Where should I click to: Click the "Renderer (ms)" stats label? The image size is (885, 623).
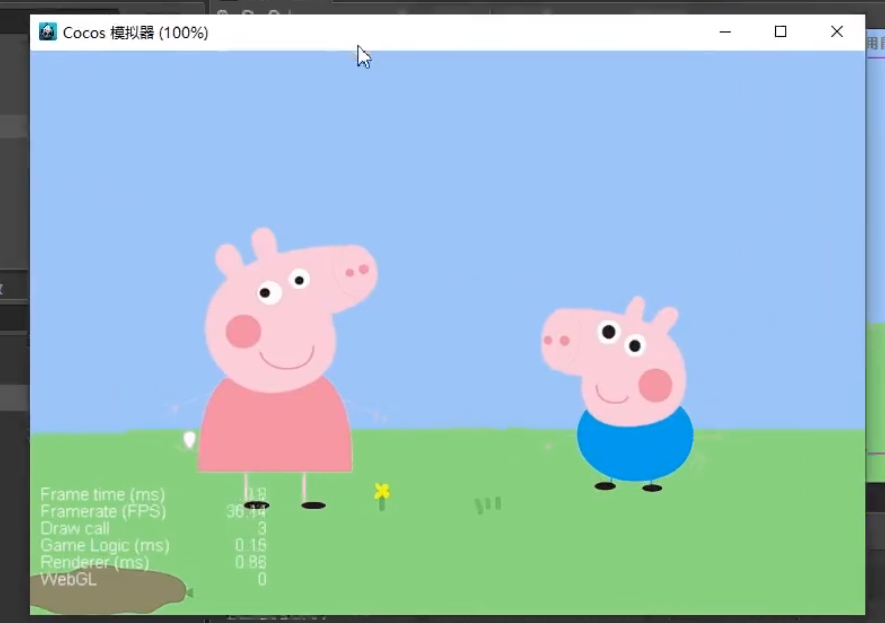click(x=95, y=562)
